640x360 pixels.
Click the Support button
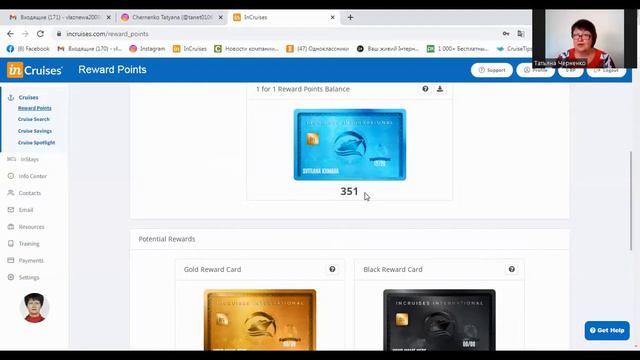point(492,70)
